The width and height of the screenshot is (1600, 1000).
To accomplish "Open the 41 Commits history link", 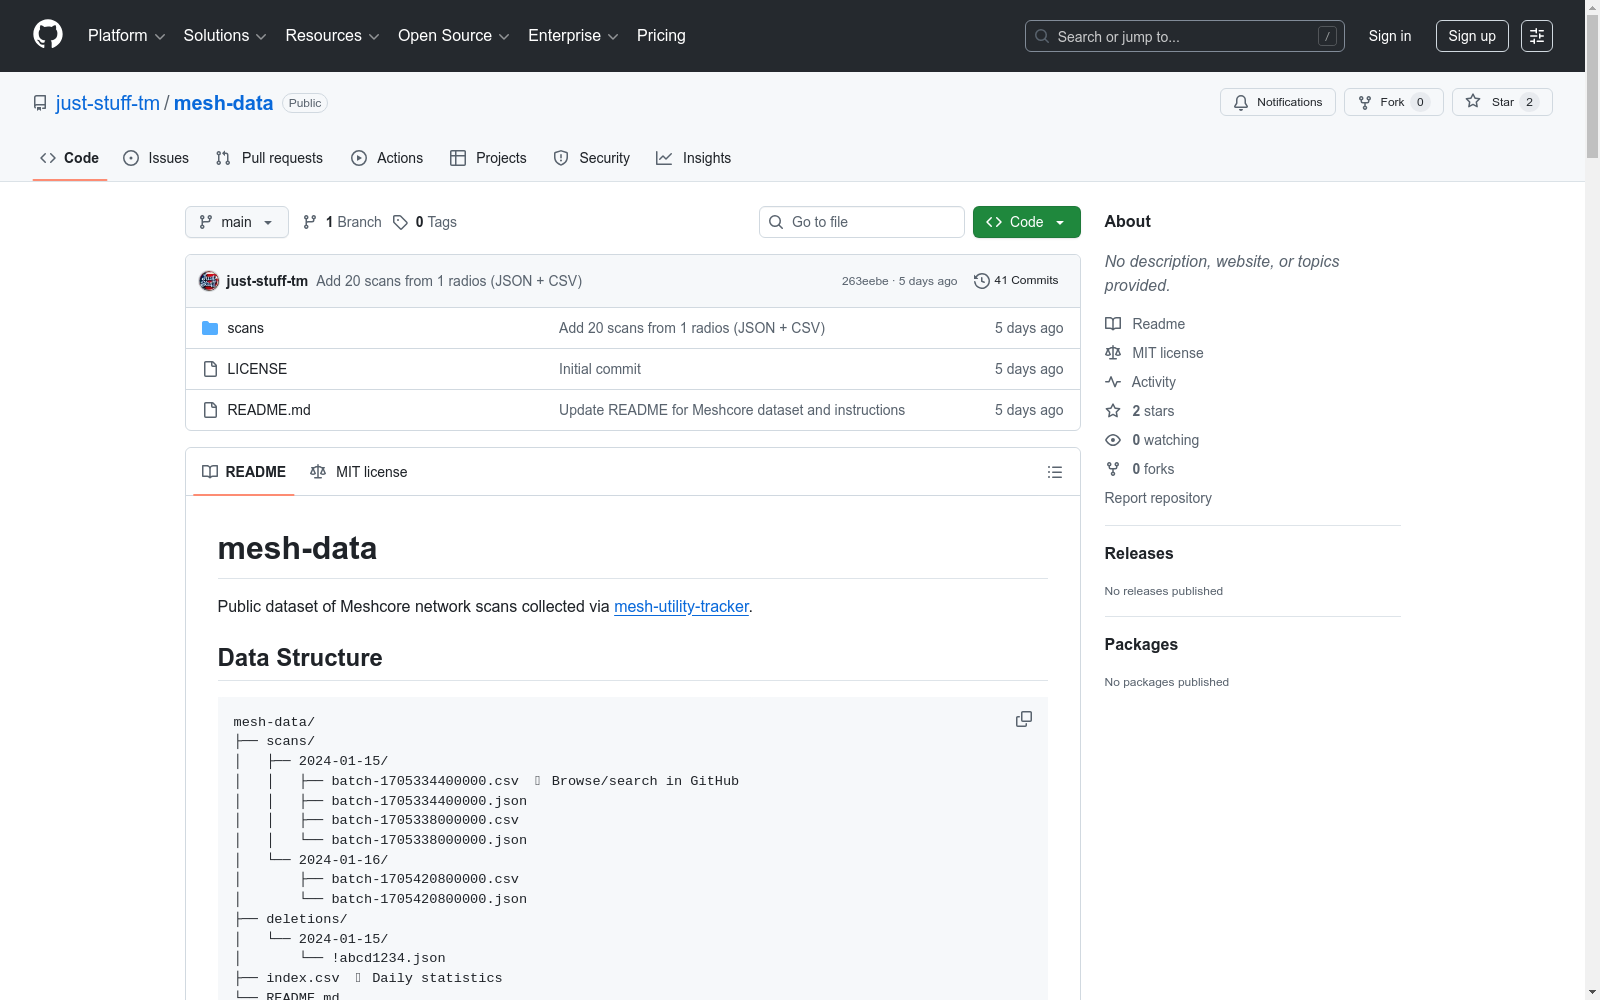I will (1016, 281).
